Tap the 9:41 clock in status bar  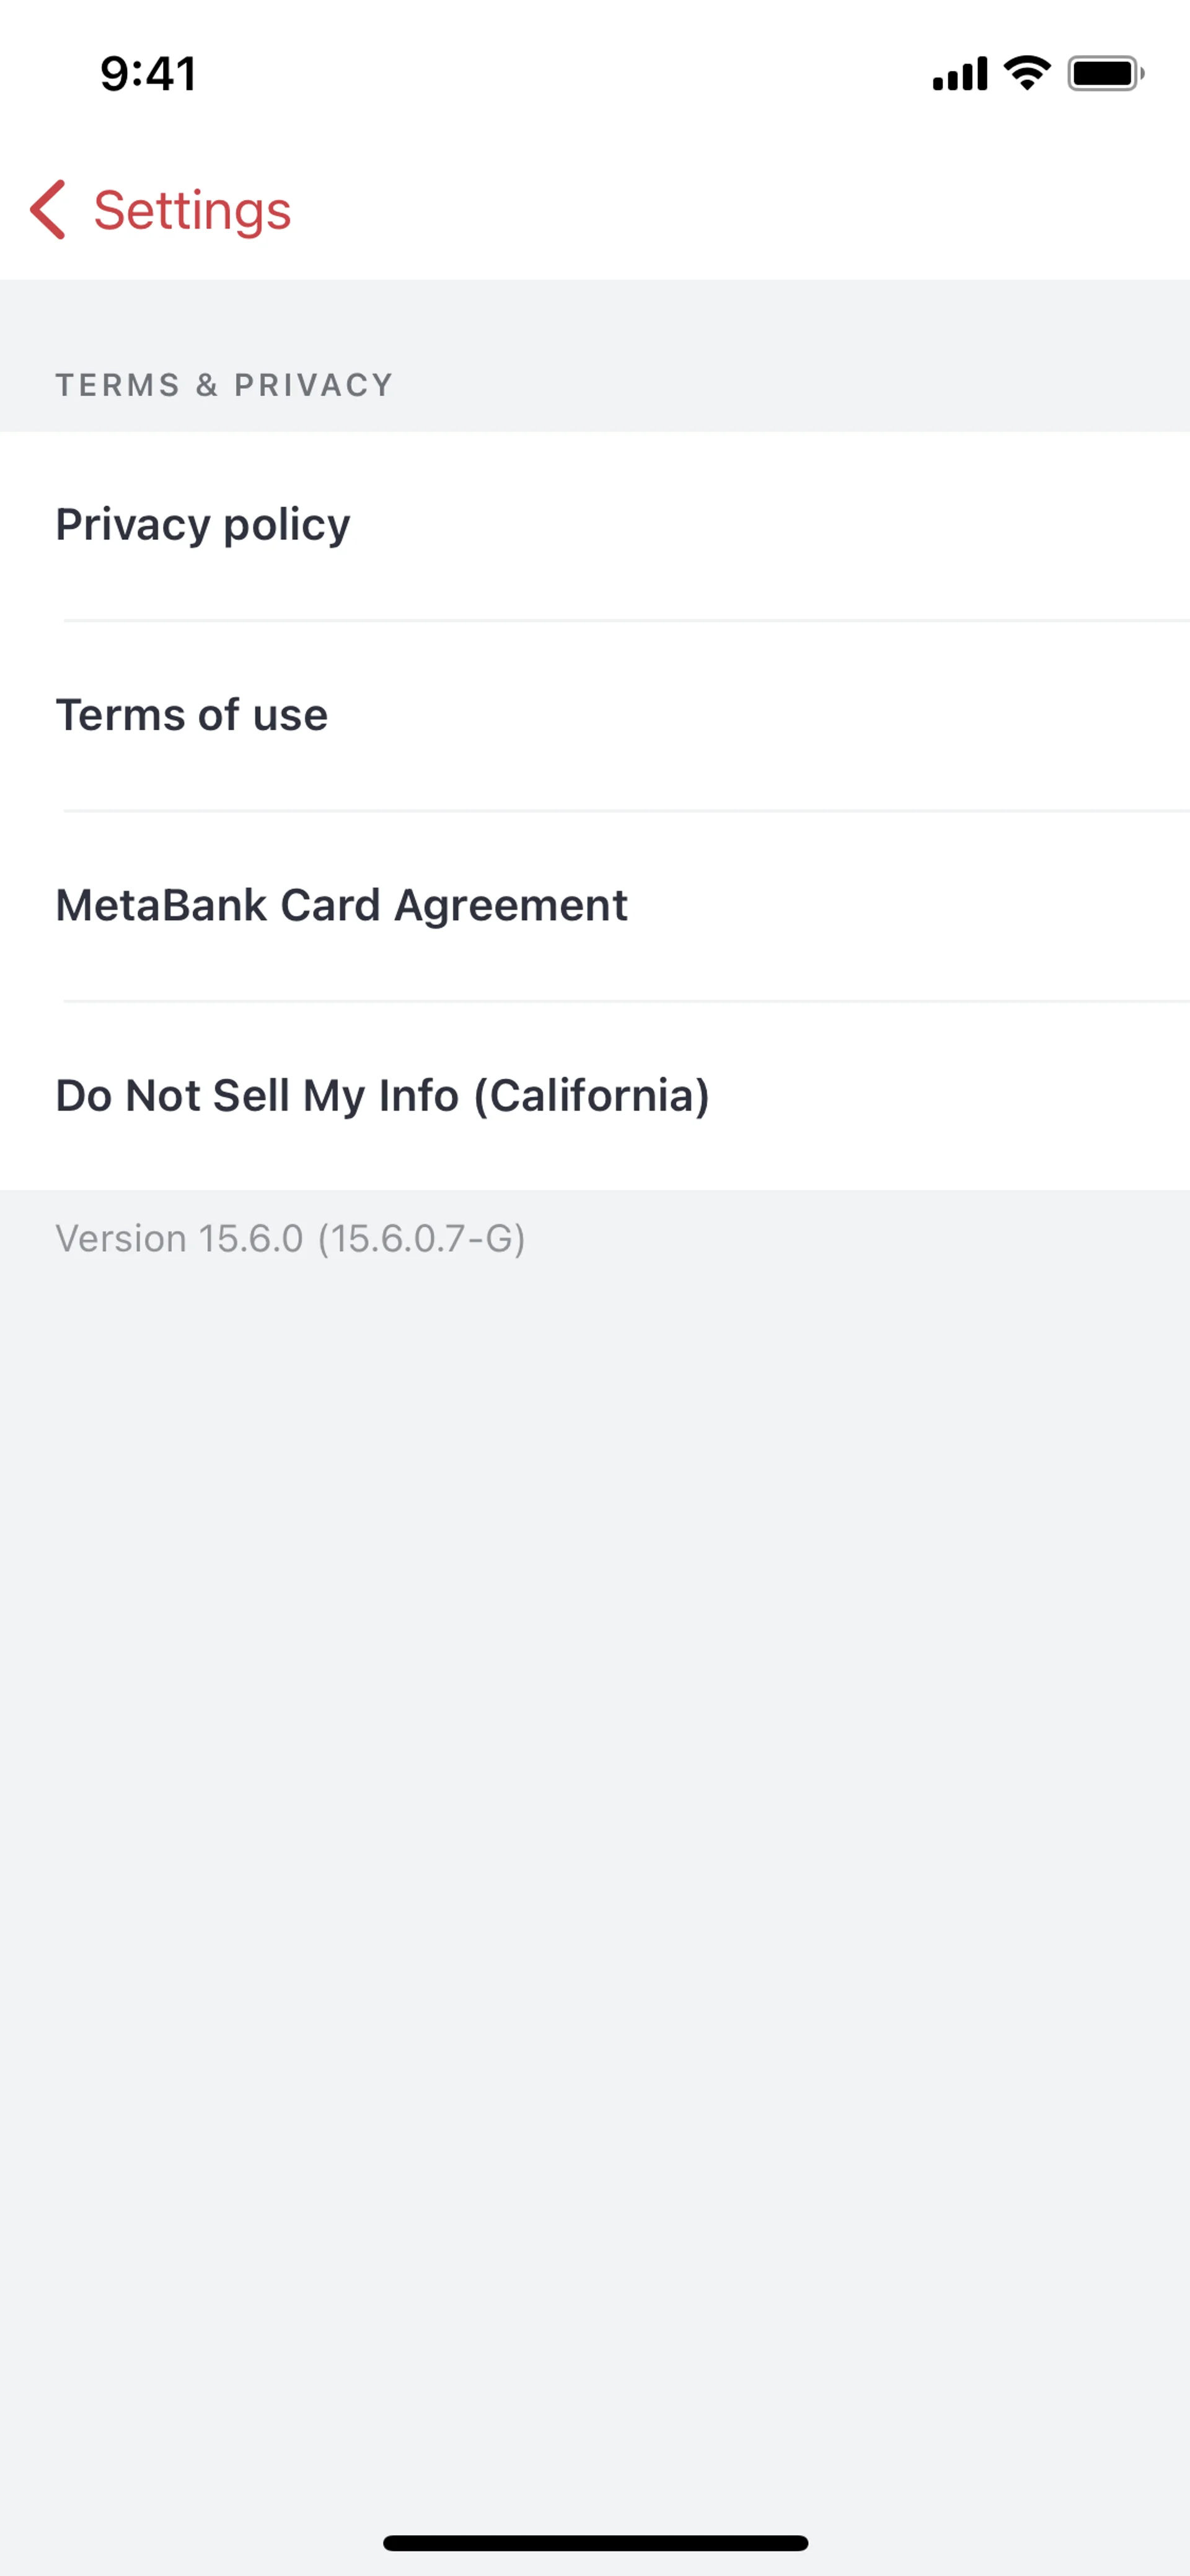pyautogui.click(x=148, y=74)
